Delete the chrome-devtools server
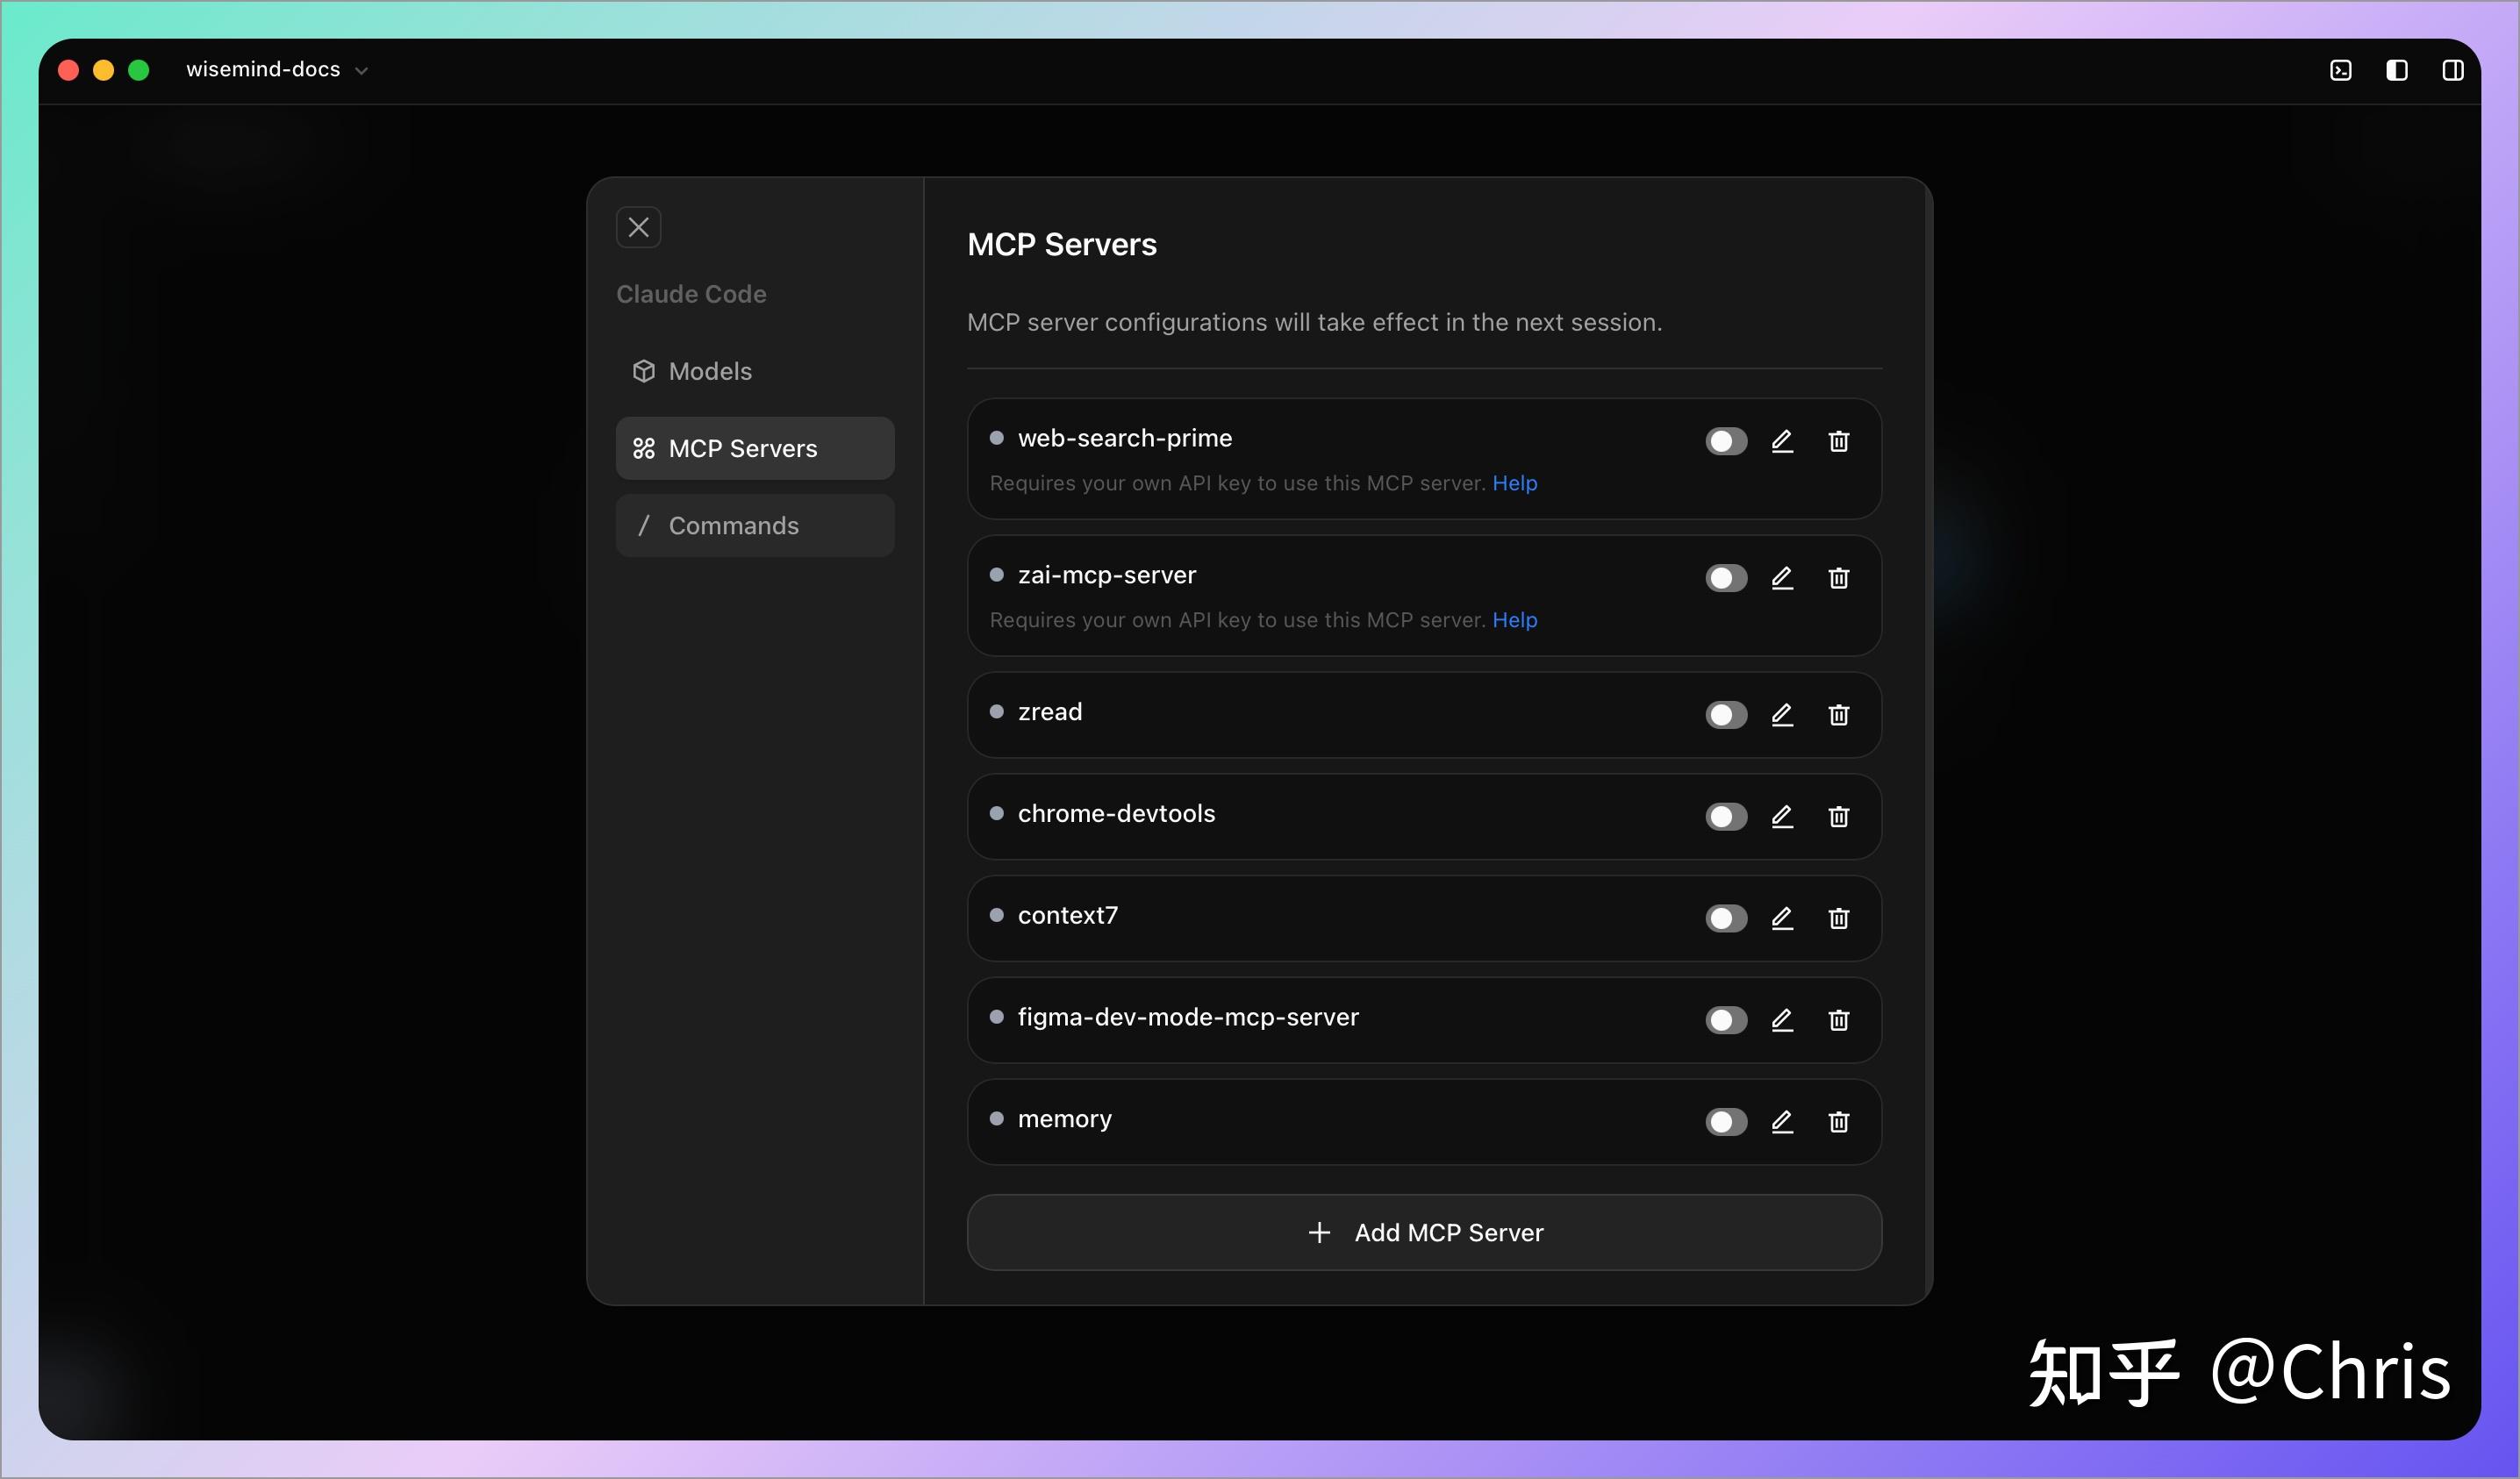The width and height of the screenshot is (2520, 1479). (1838, 817)
